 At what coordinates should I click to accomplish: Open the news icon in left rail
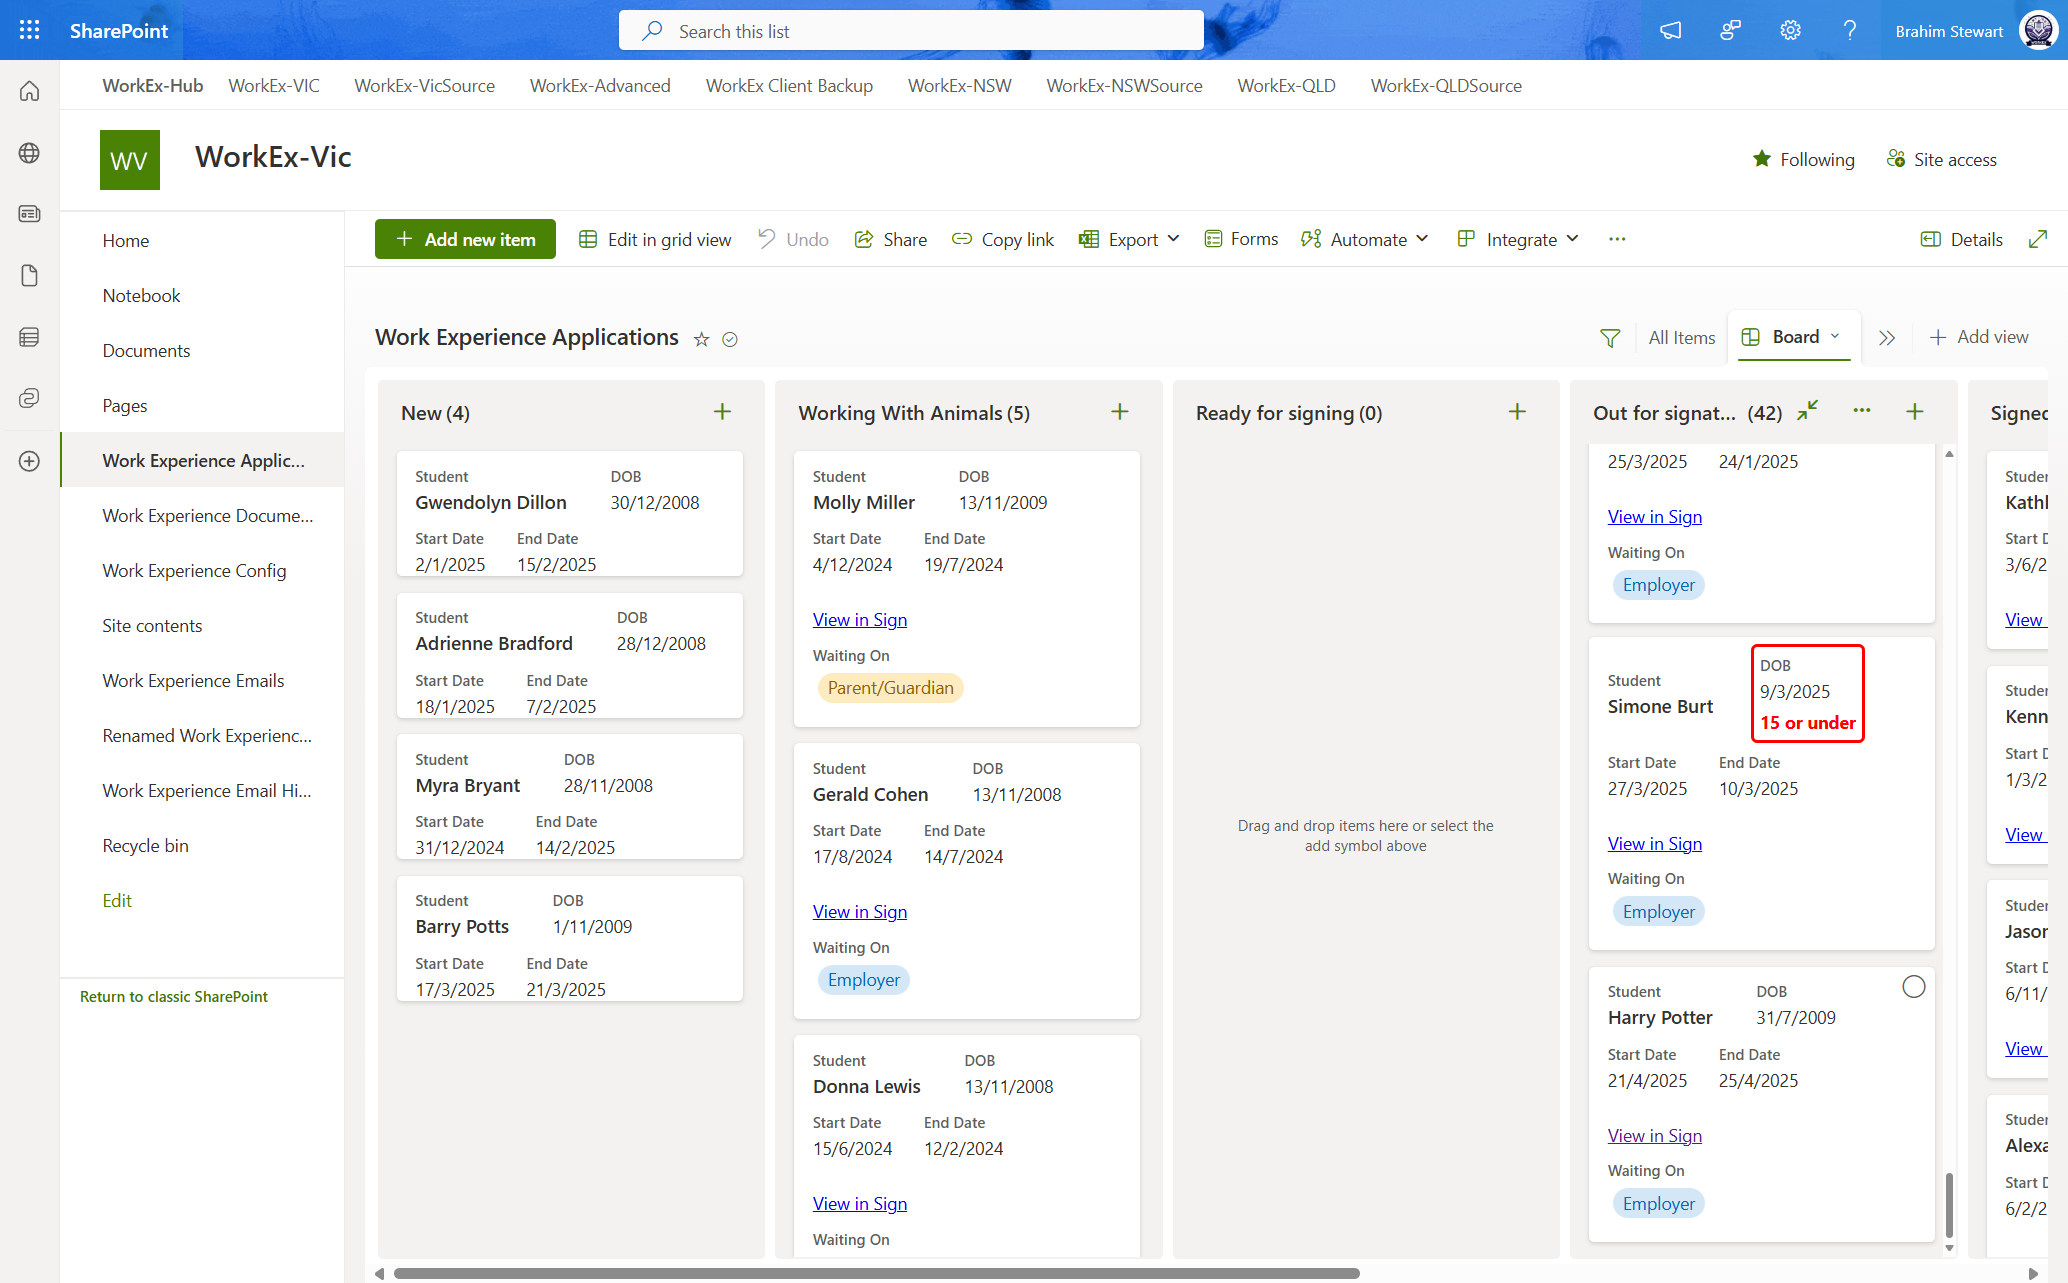29,214
